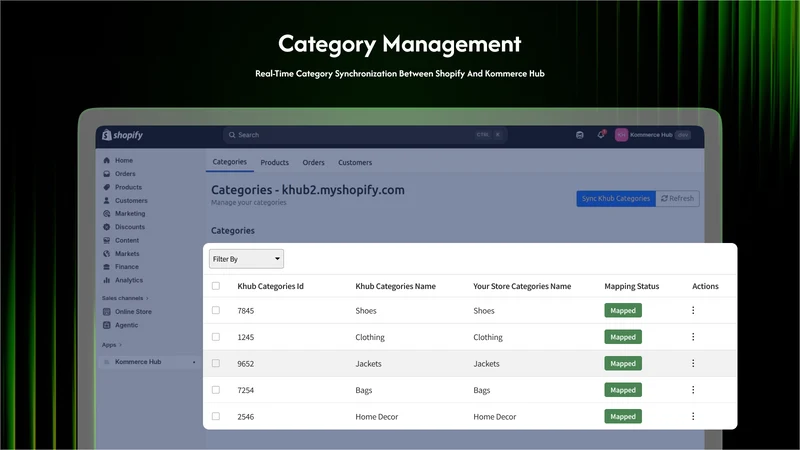
Task: Click the Mapped badge for Clothing
Action: 623,337
